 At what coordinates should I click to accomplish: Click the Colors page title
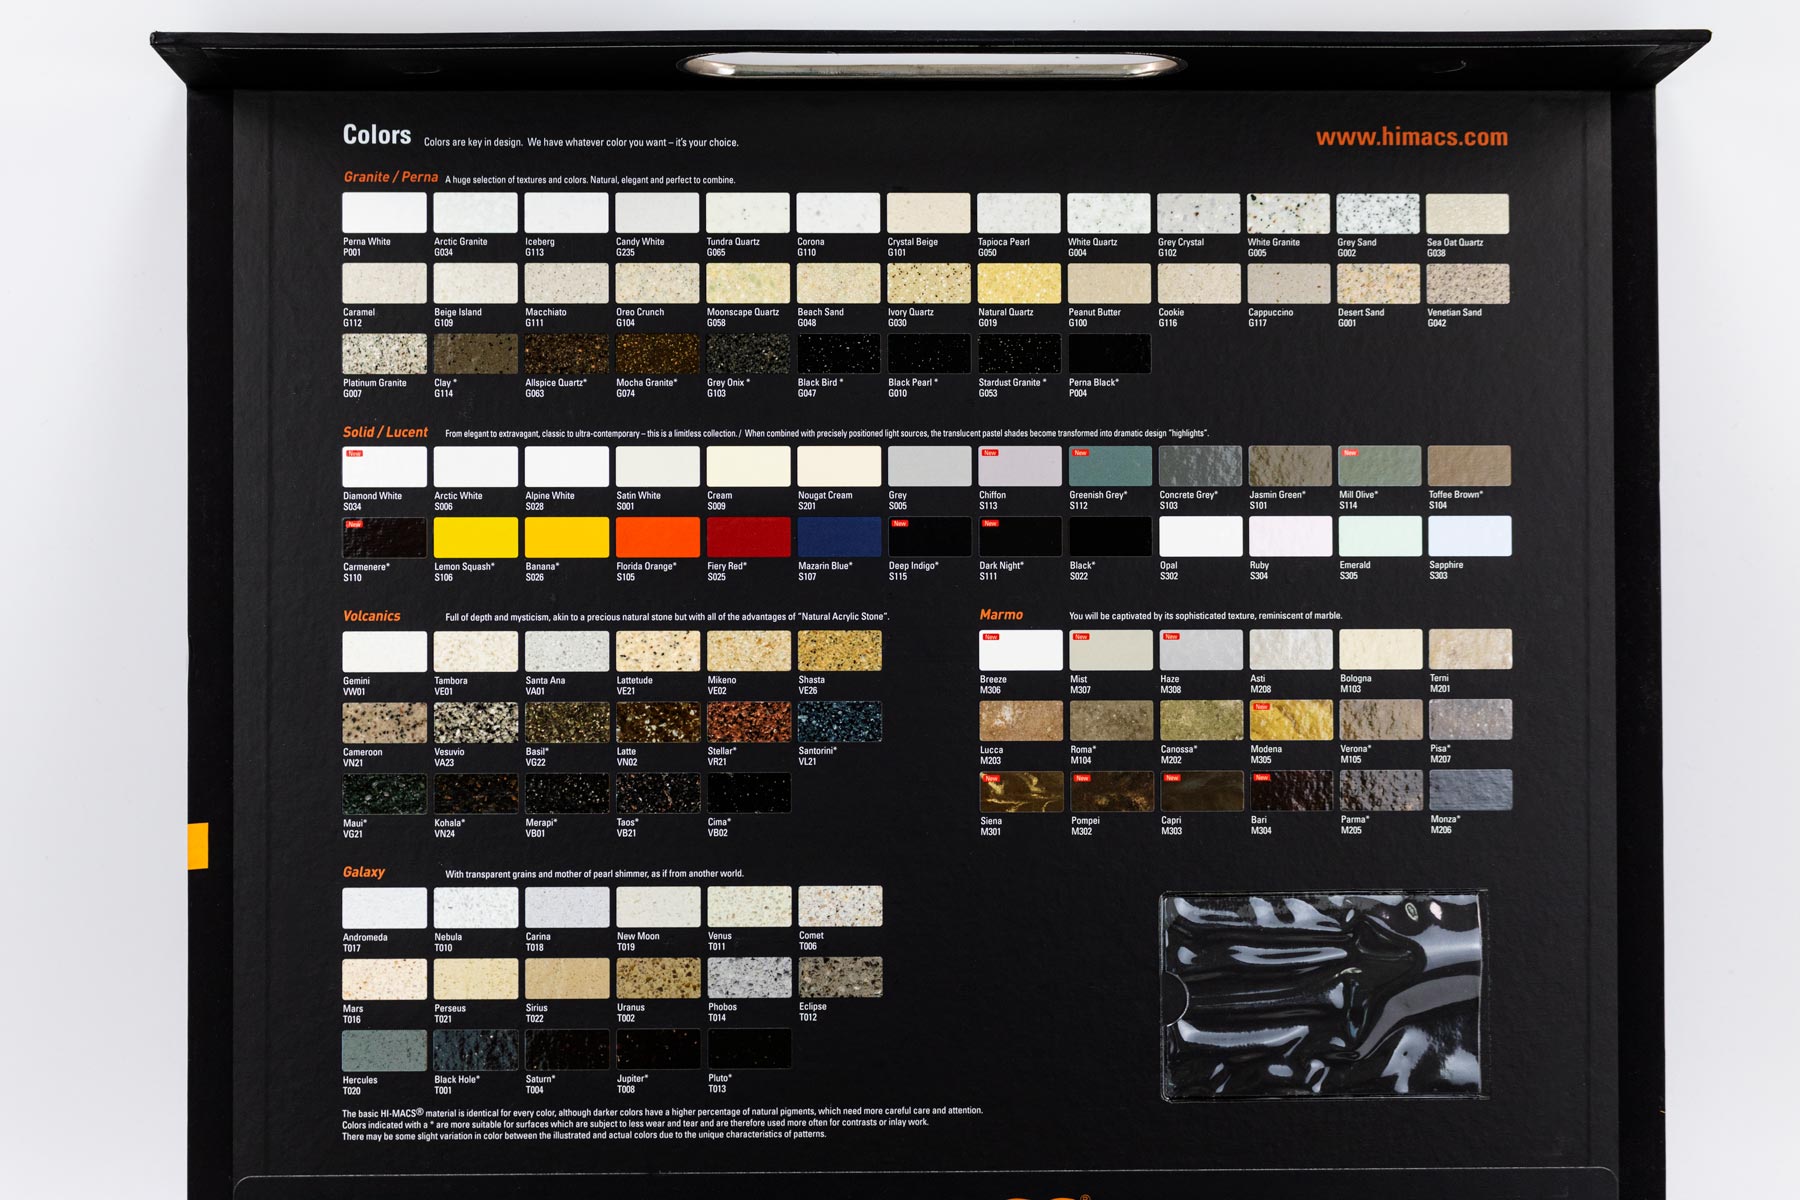pos(377,135)
